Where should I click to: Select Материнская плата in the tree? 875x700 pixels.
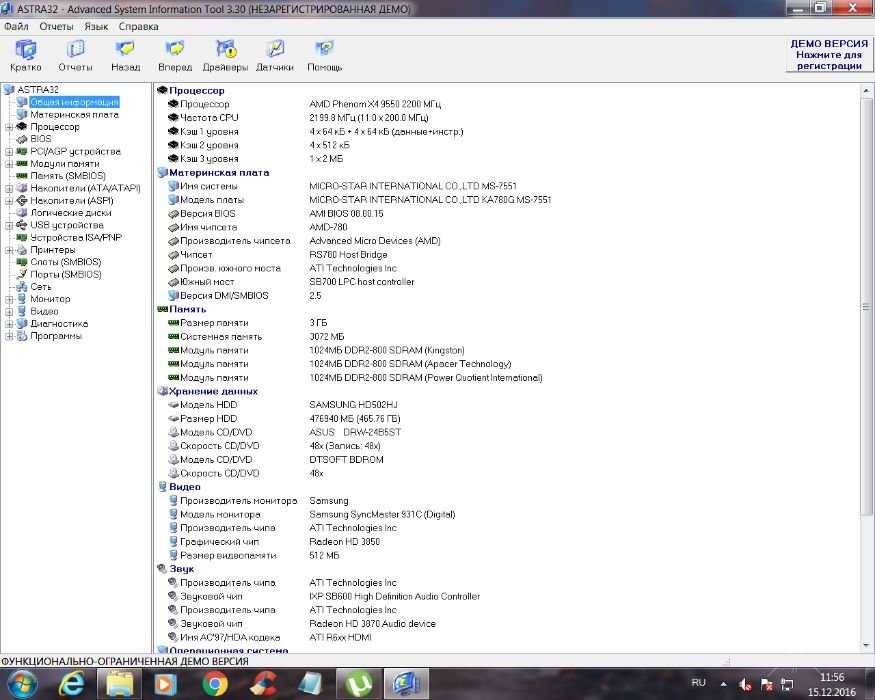click(74, 114)
